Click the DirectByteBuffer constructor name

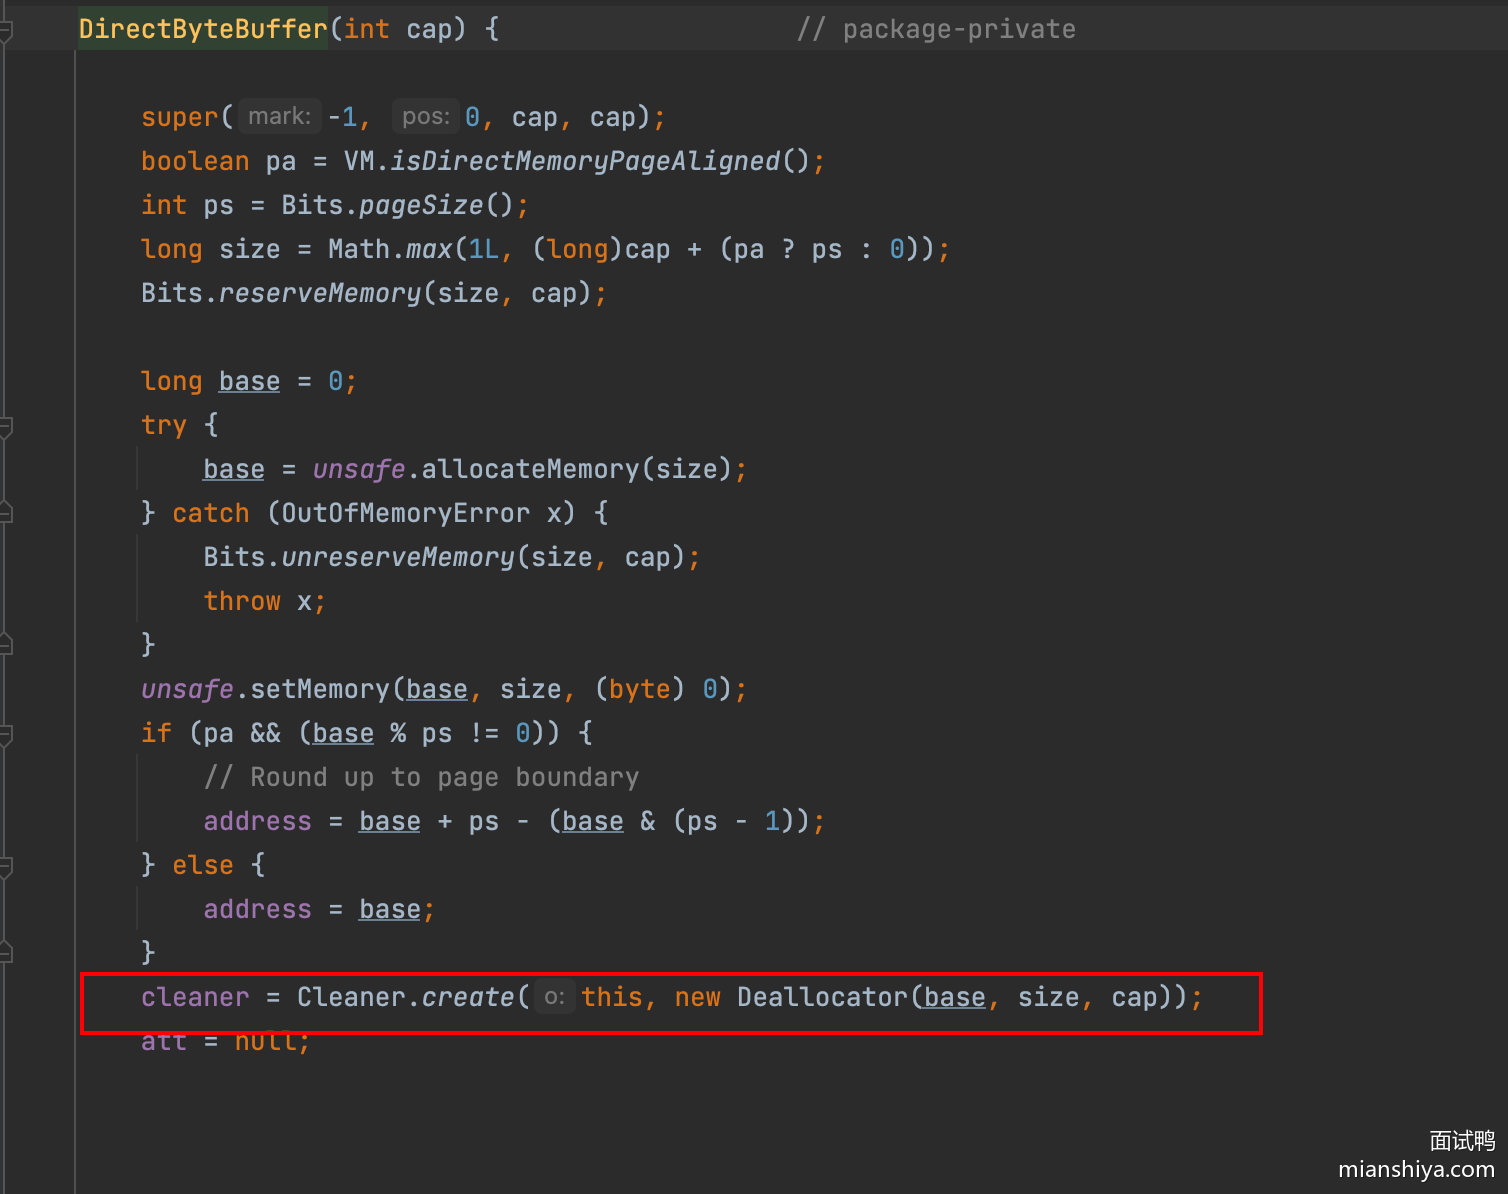(x=203, y=29)
